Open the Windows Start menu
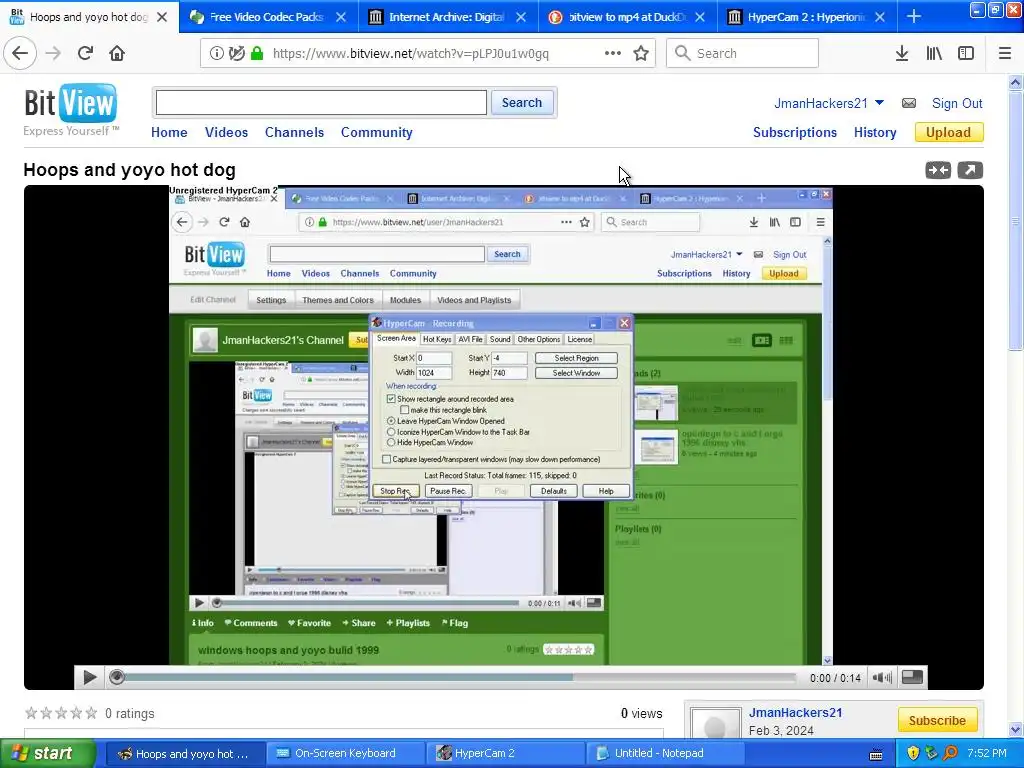This screenshot has height=768, width=1024. coord(47,753)
